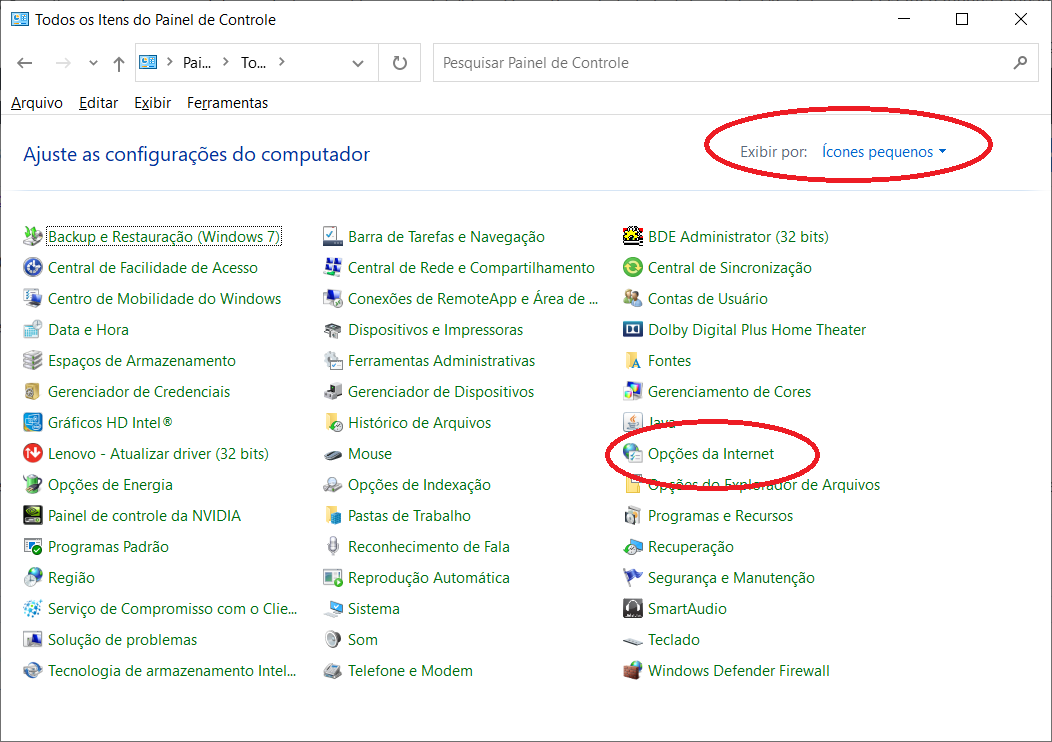Select the Gerenciador de Dispositivos icon

coord(333,391)
